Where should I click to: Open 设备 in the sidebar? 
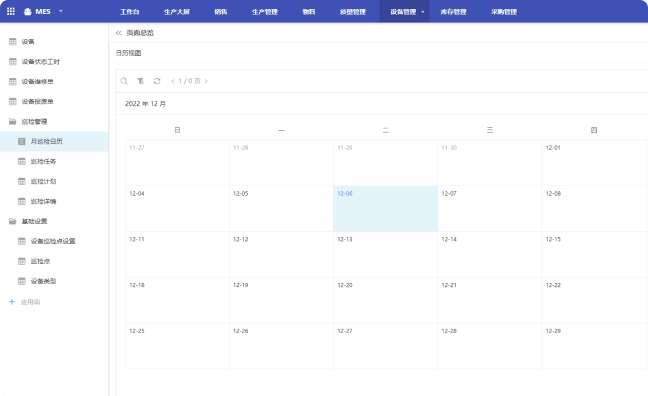click(54, 41)
